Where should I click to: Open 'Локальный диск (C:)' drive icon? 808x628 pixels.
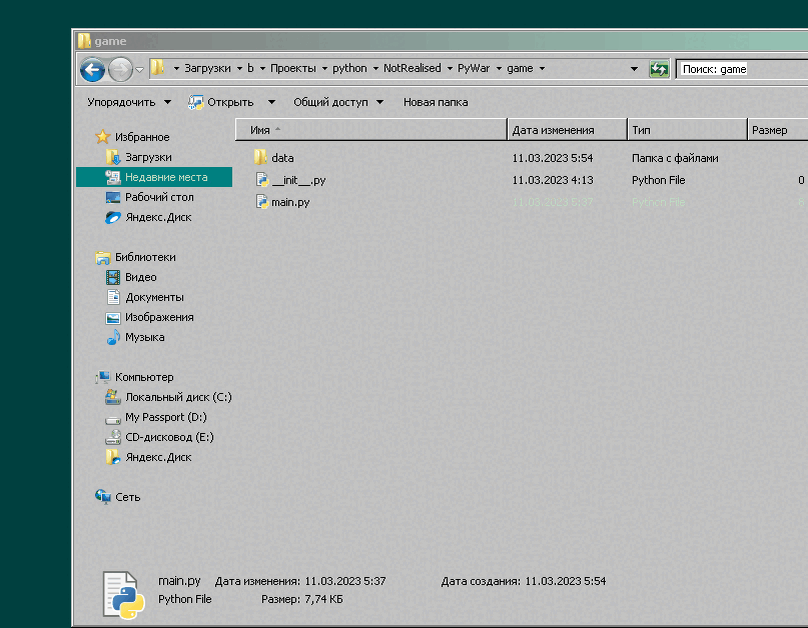point(113,397)
